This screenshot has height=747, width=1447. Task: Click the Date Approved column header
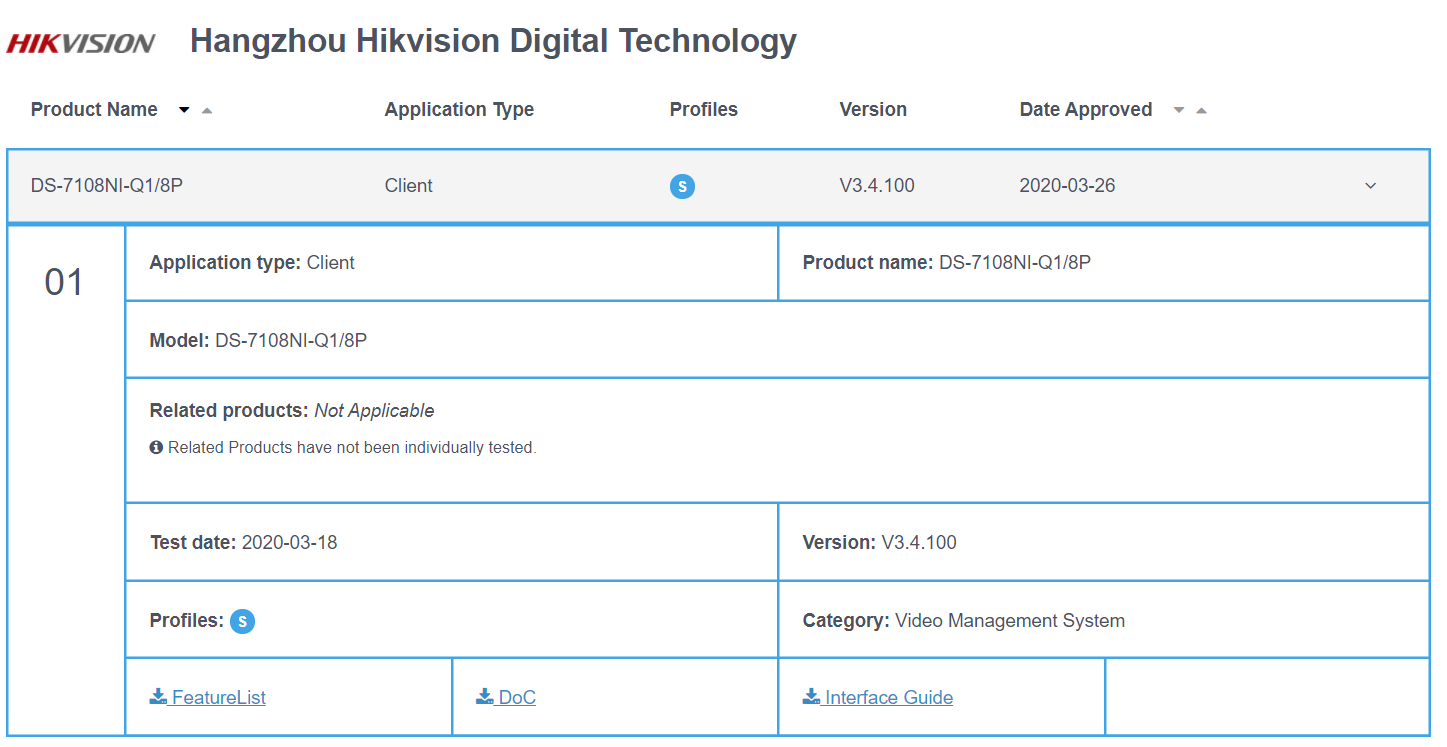[1086, 110]
